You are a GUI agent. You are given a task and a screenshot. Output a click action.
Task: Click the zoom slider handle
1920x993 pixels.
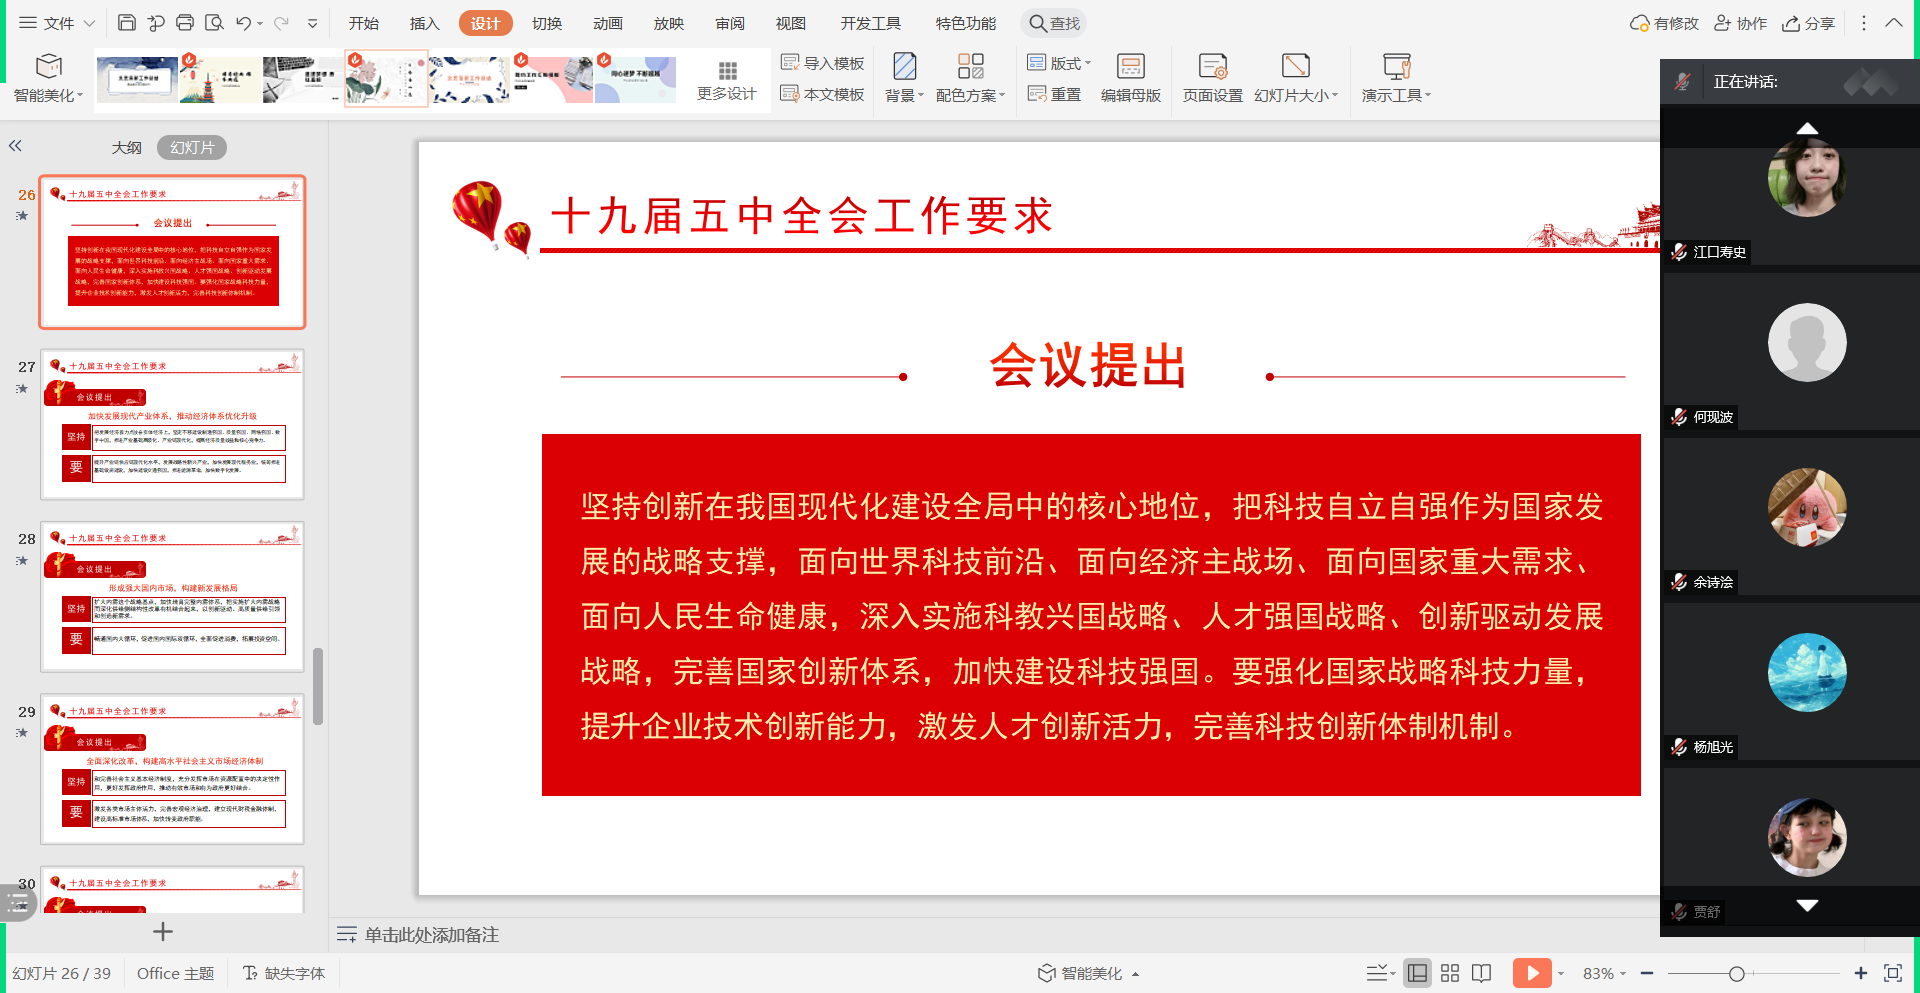1737,973
